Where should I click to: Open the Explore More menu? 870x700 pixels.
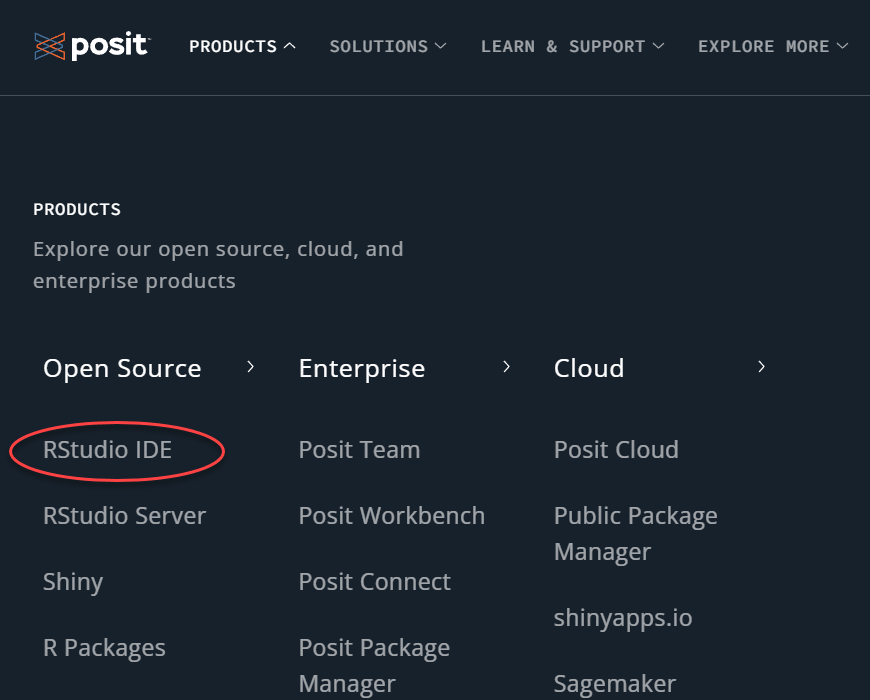pyautogui.click(x=772, y=46)
